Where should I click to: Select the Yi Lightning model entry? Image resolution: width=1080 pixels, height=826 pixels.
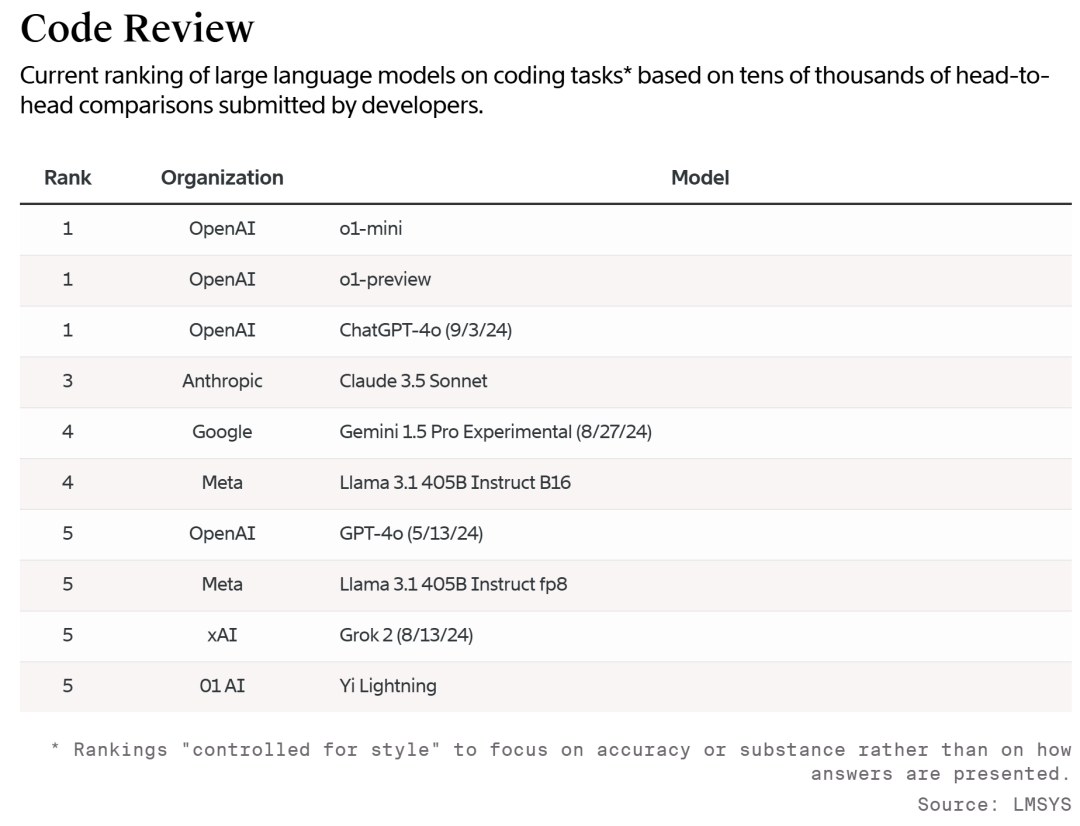(x=388, y=686)
